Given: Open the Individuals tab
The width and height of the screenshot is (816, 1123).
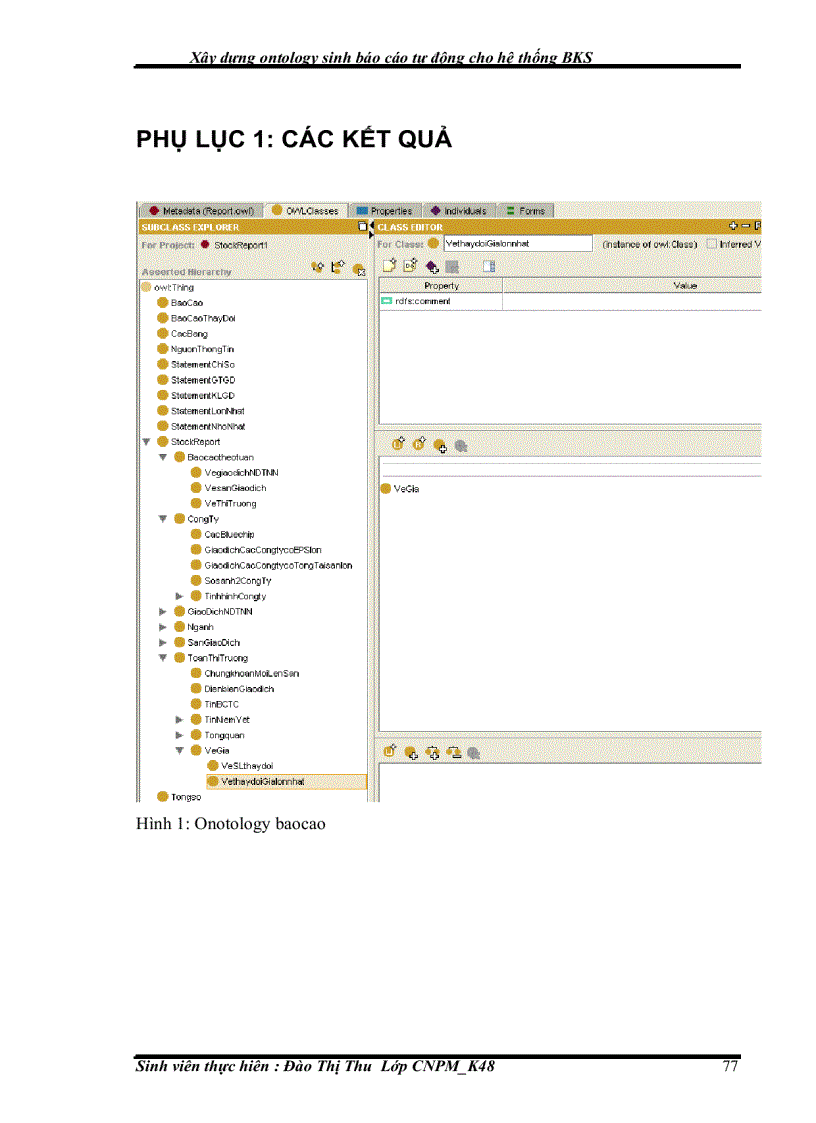Looking at the screenshot, I should 459,211.
